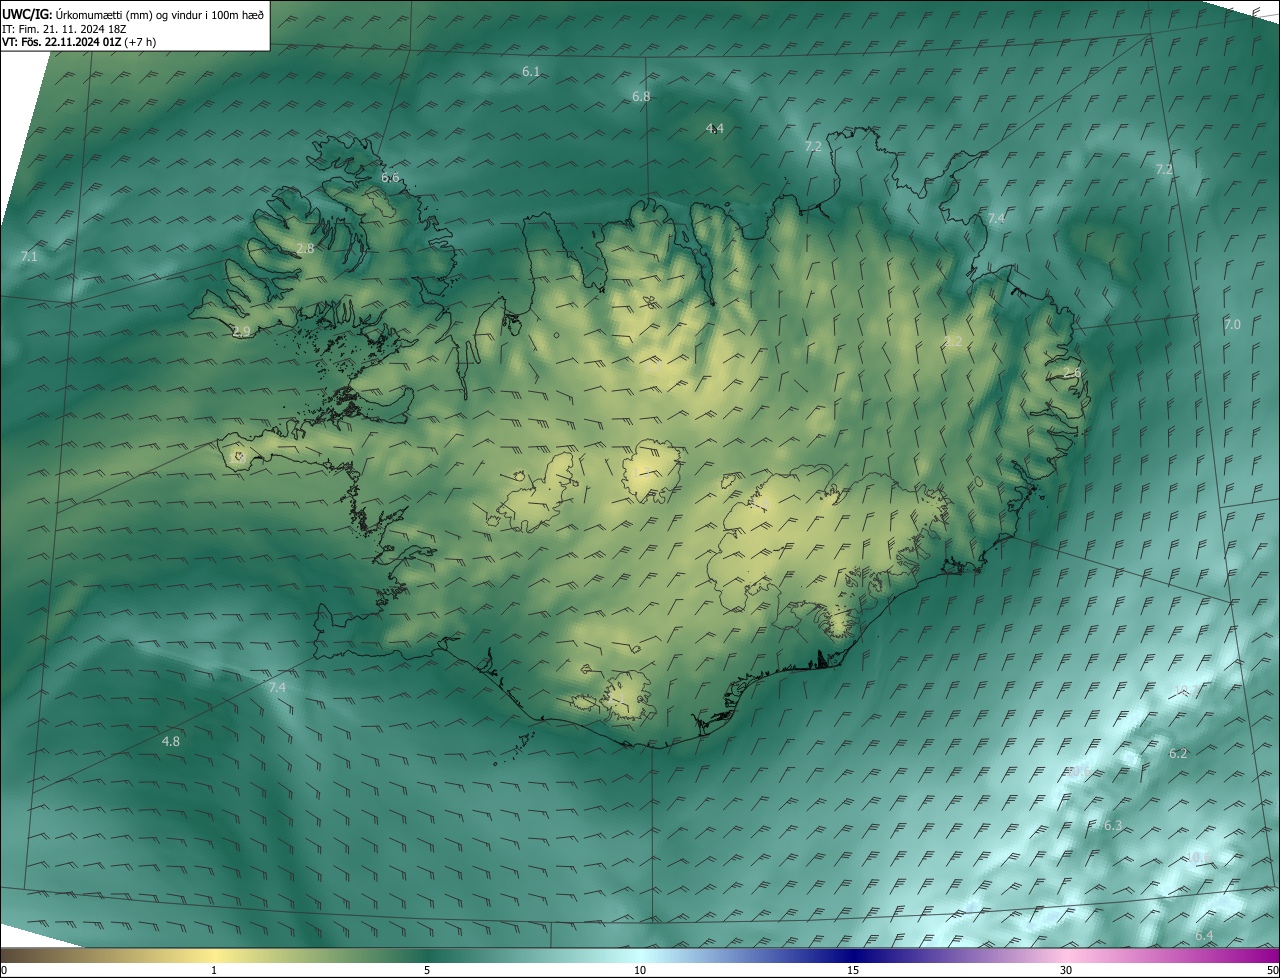Click the 2.2 value label on the map
Screen dimensions: 1280x978
[x=953, y=341]
